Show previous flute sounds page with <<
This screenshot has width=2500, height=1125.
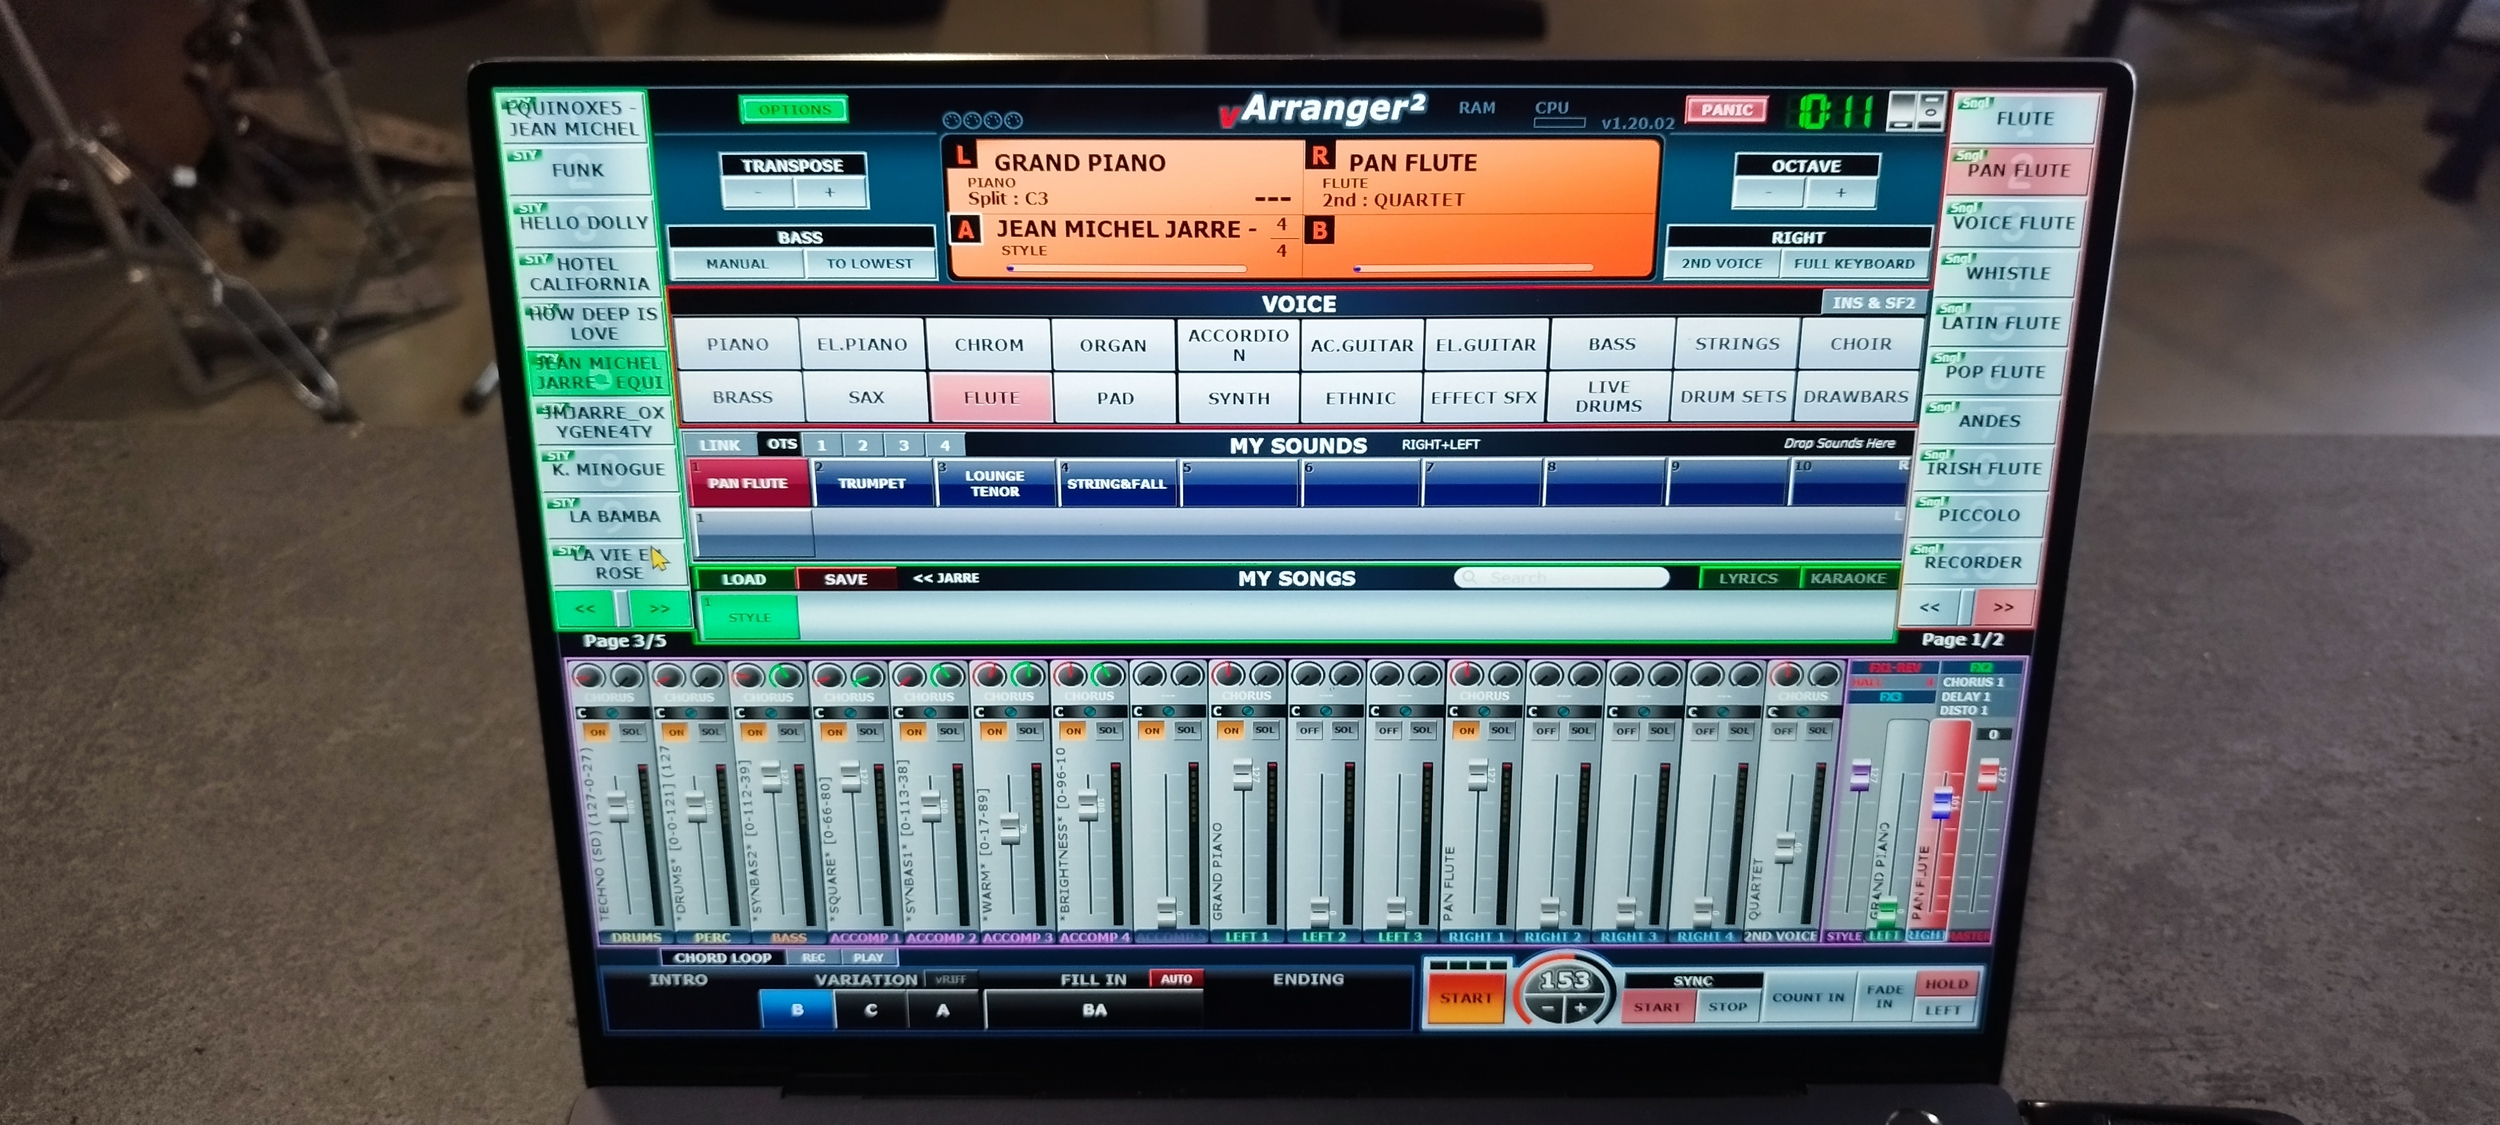pos(1930,607)
